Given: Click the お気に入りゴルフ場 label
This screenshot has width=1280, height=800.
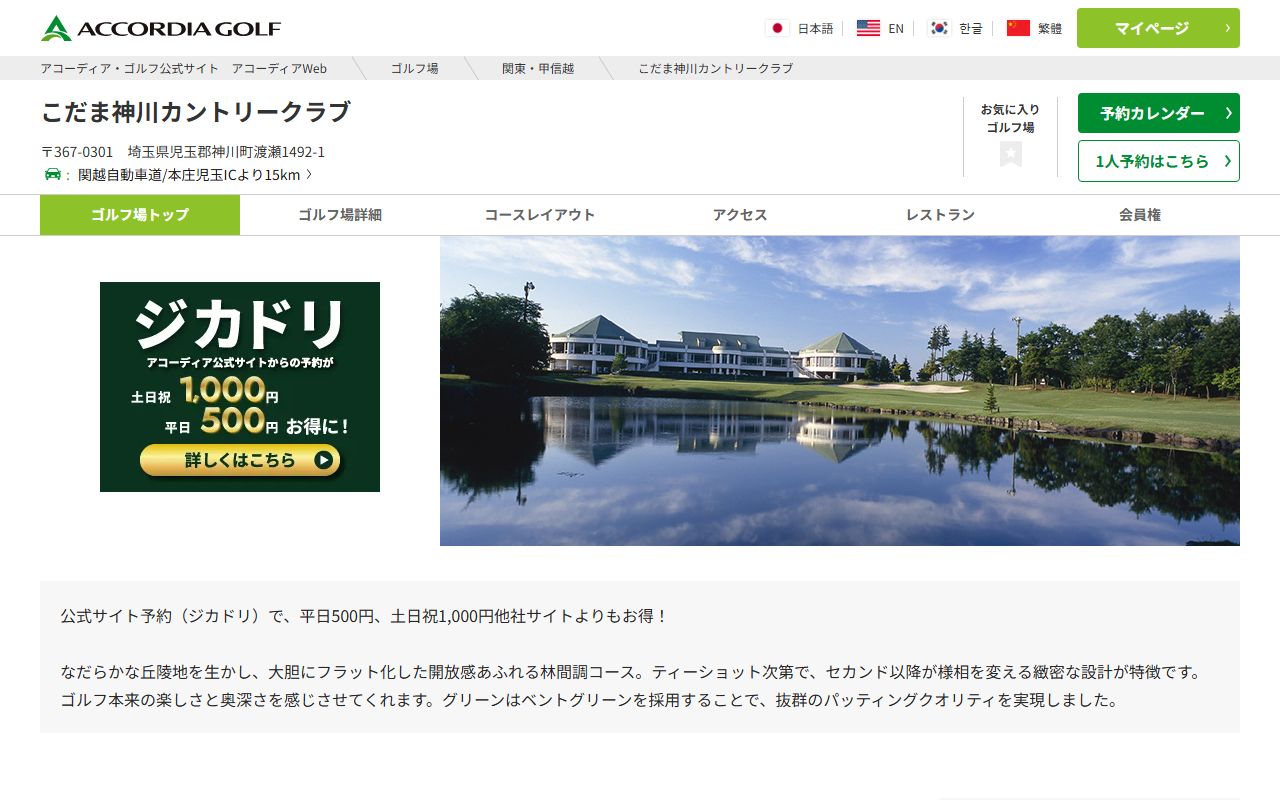Looking at the screenshot, I should click(x=1010, y=118).
